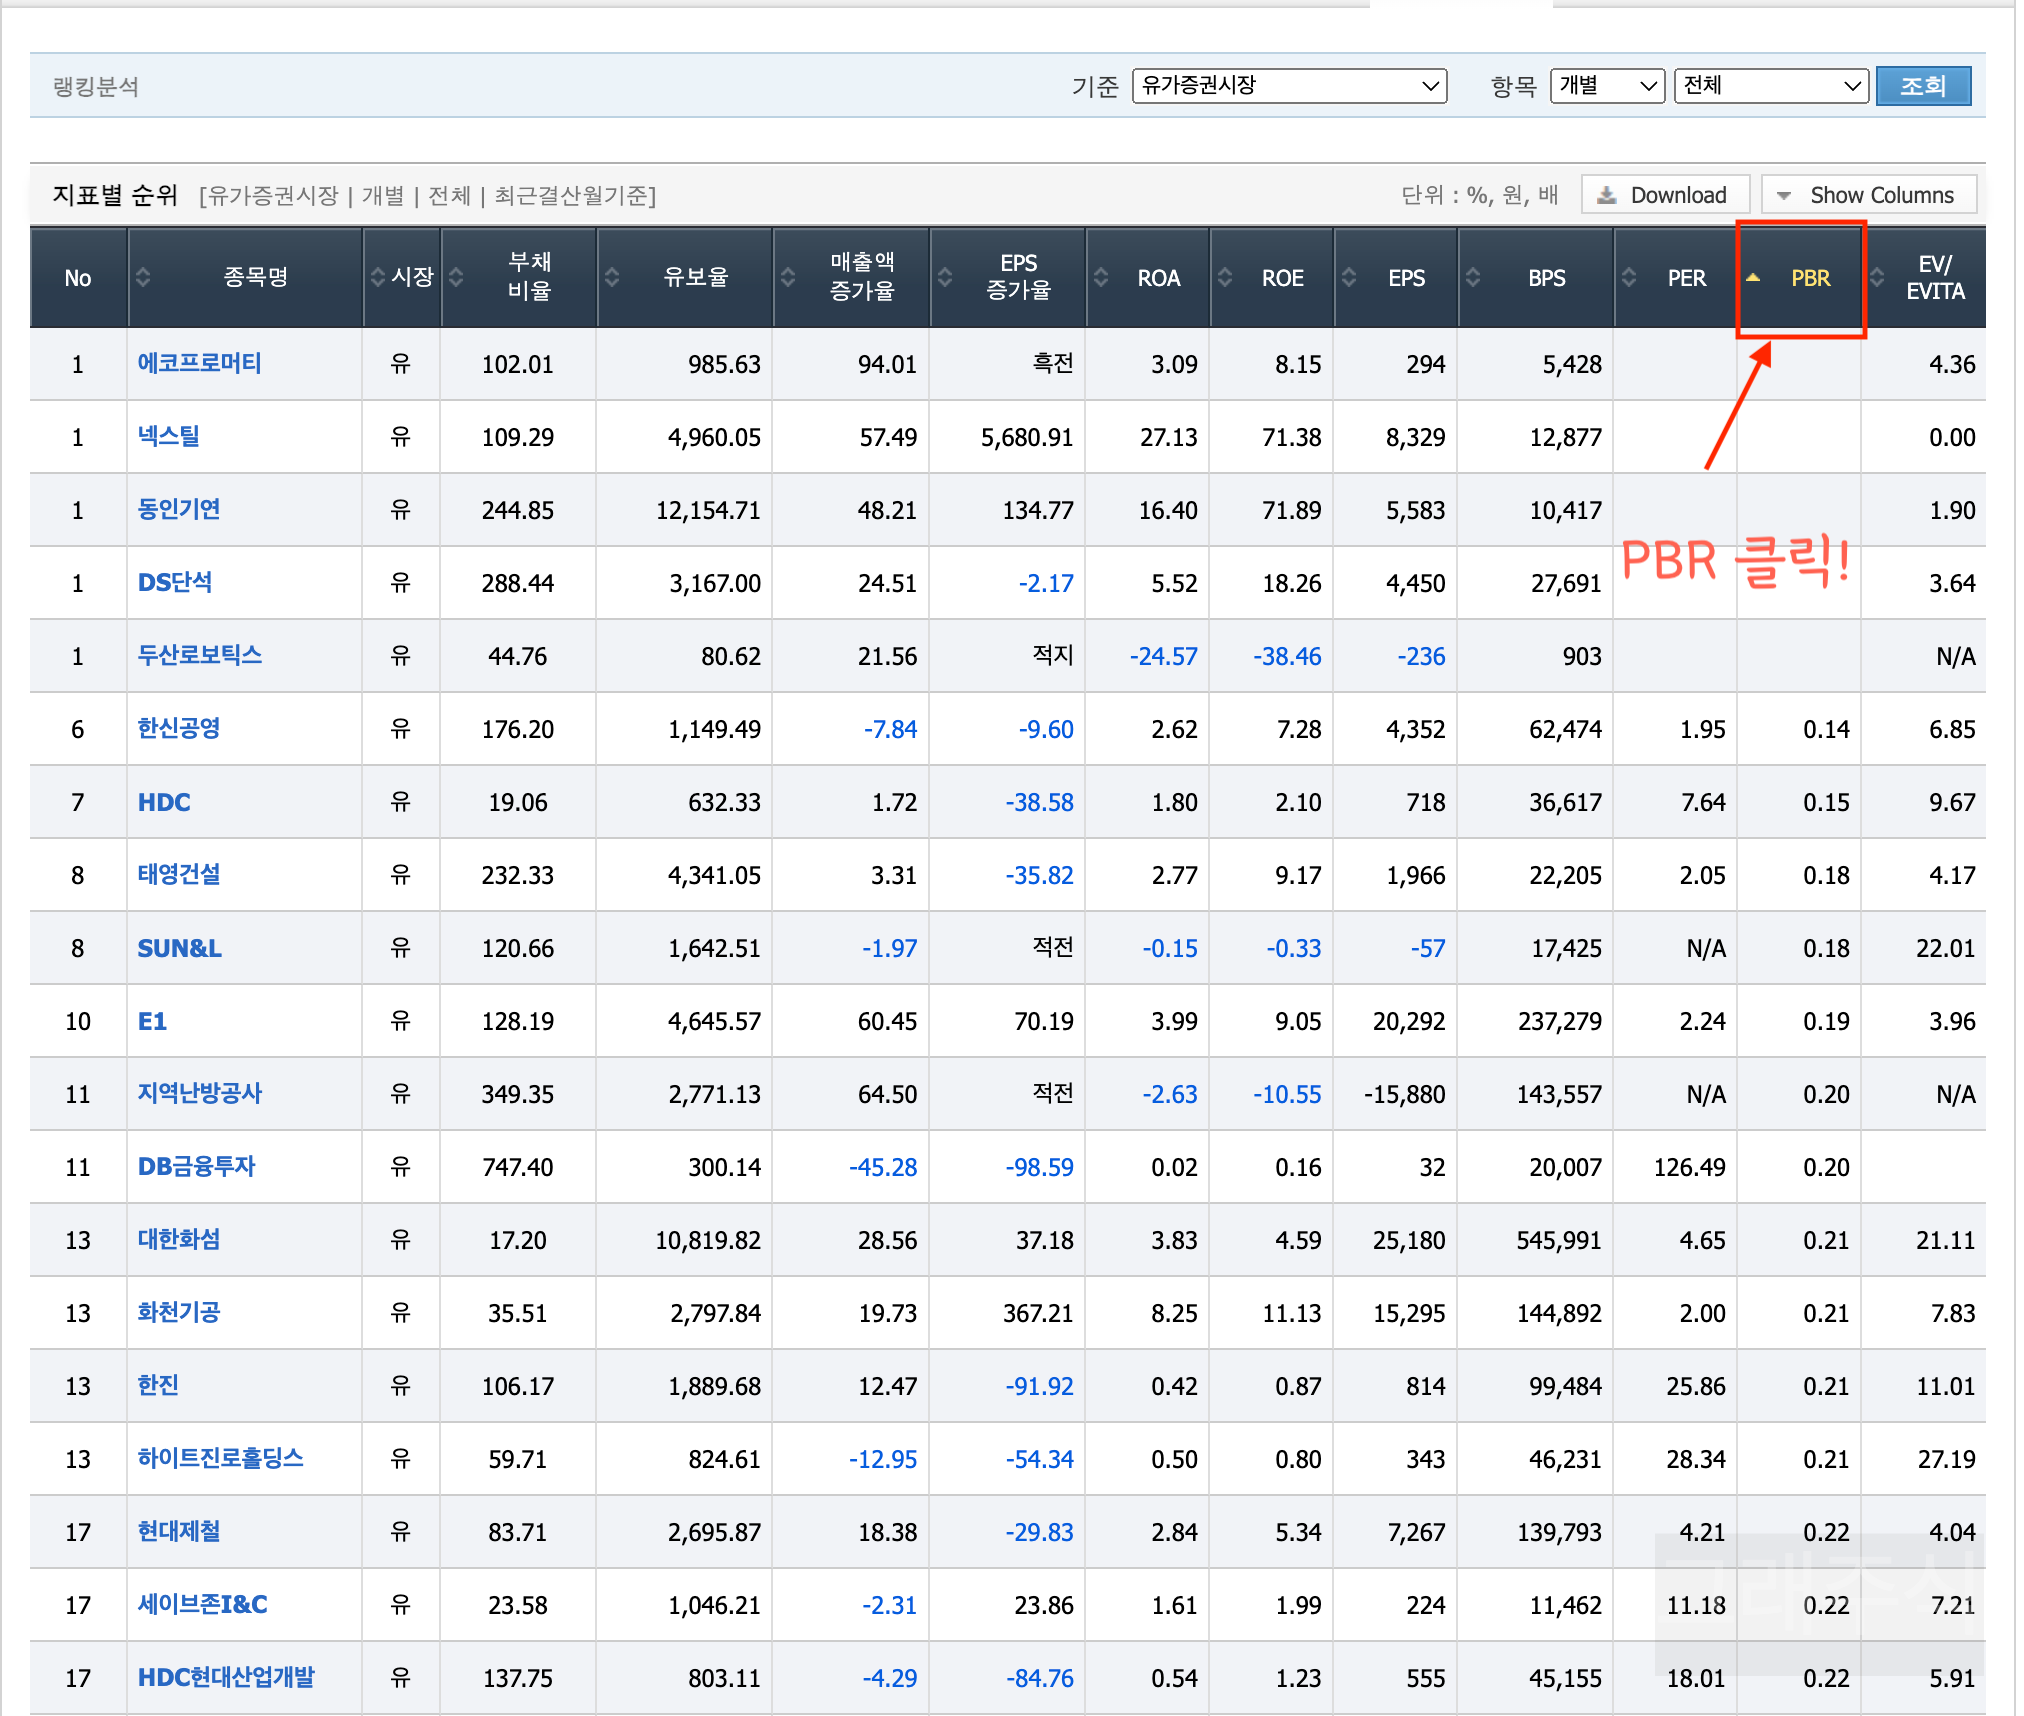The width and height of the screenshot is (2024, 1716).
Task: Select the 두산로보틱스 stock link
Action: coord(199,656)
